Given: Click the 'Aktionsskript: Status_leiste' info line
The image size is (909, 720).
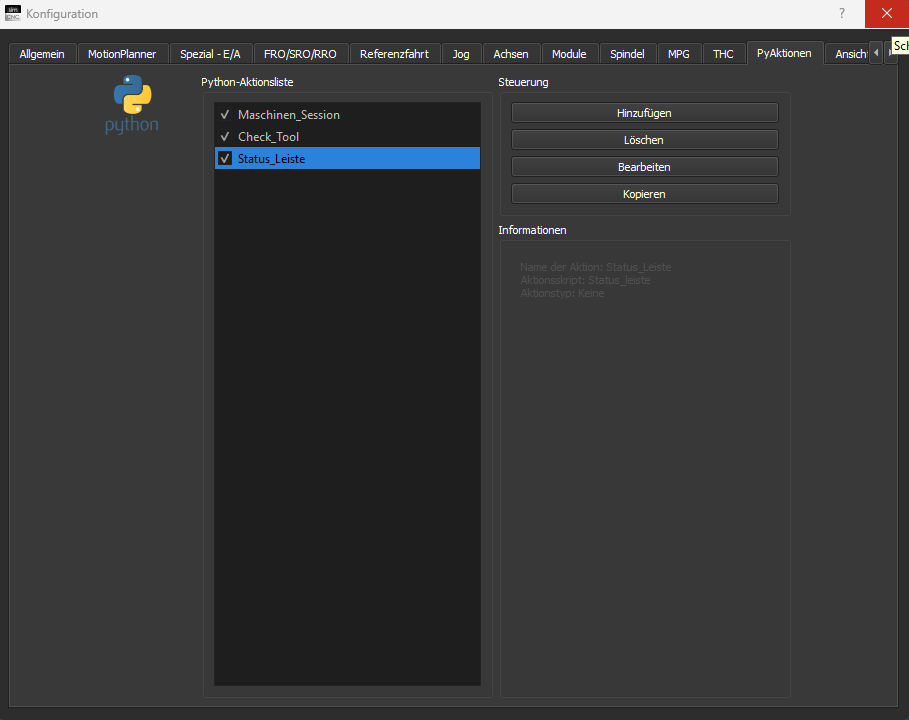Looking at the screenshot, I should pyautogui.click(x=585, y=280).
